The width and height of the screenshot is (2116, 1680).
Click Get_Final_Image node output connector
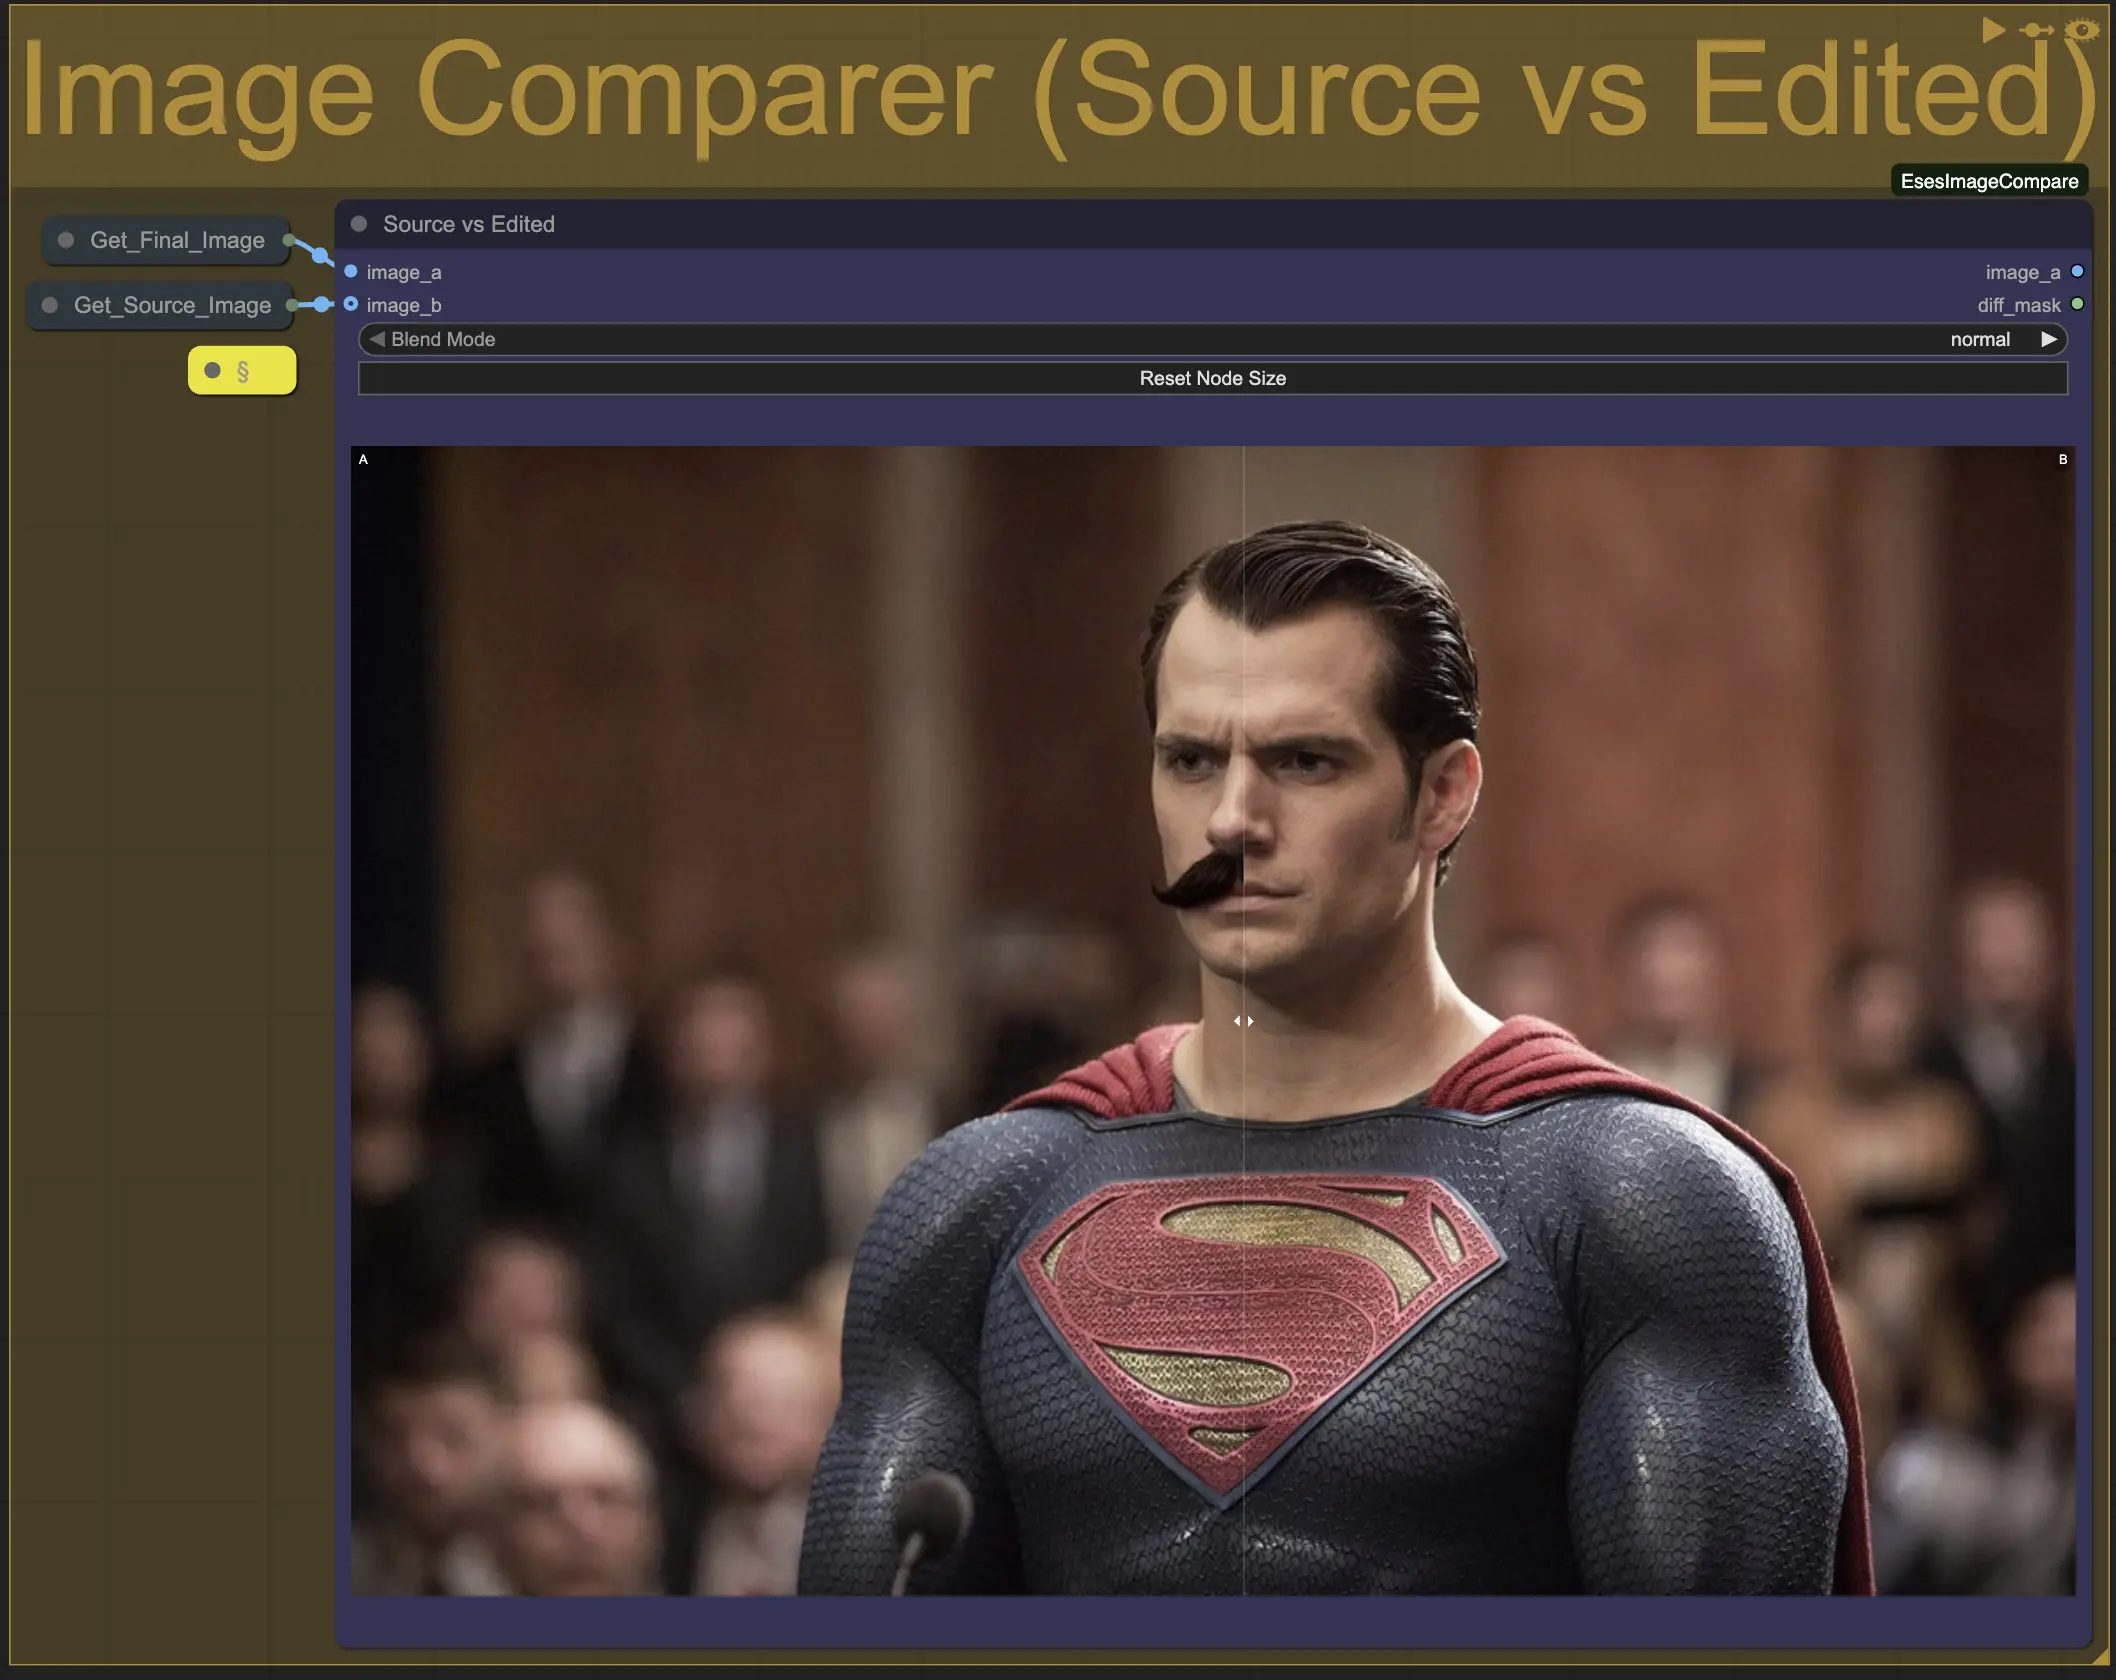[x=289, y=240]
